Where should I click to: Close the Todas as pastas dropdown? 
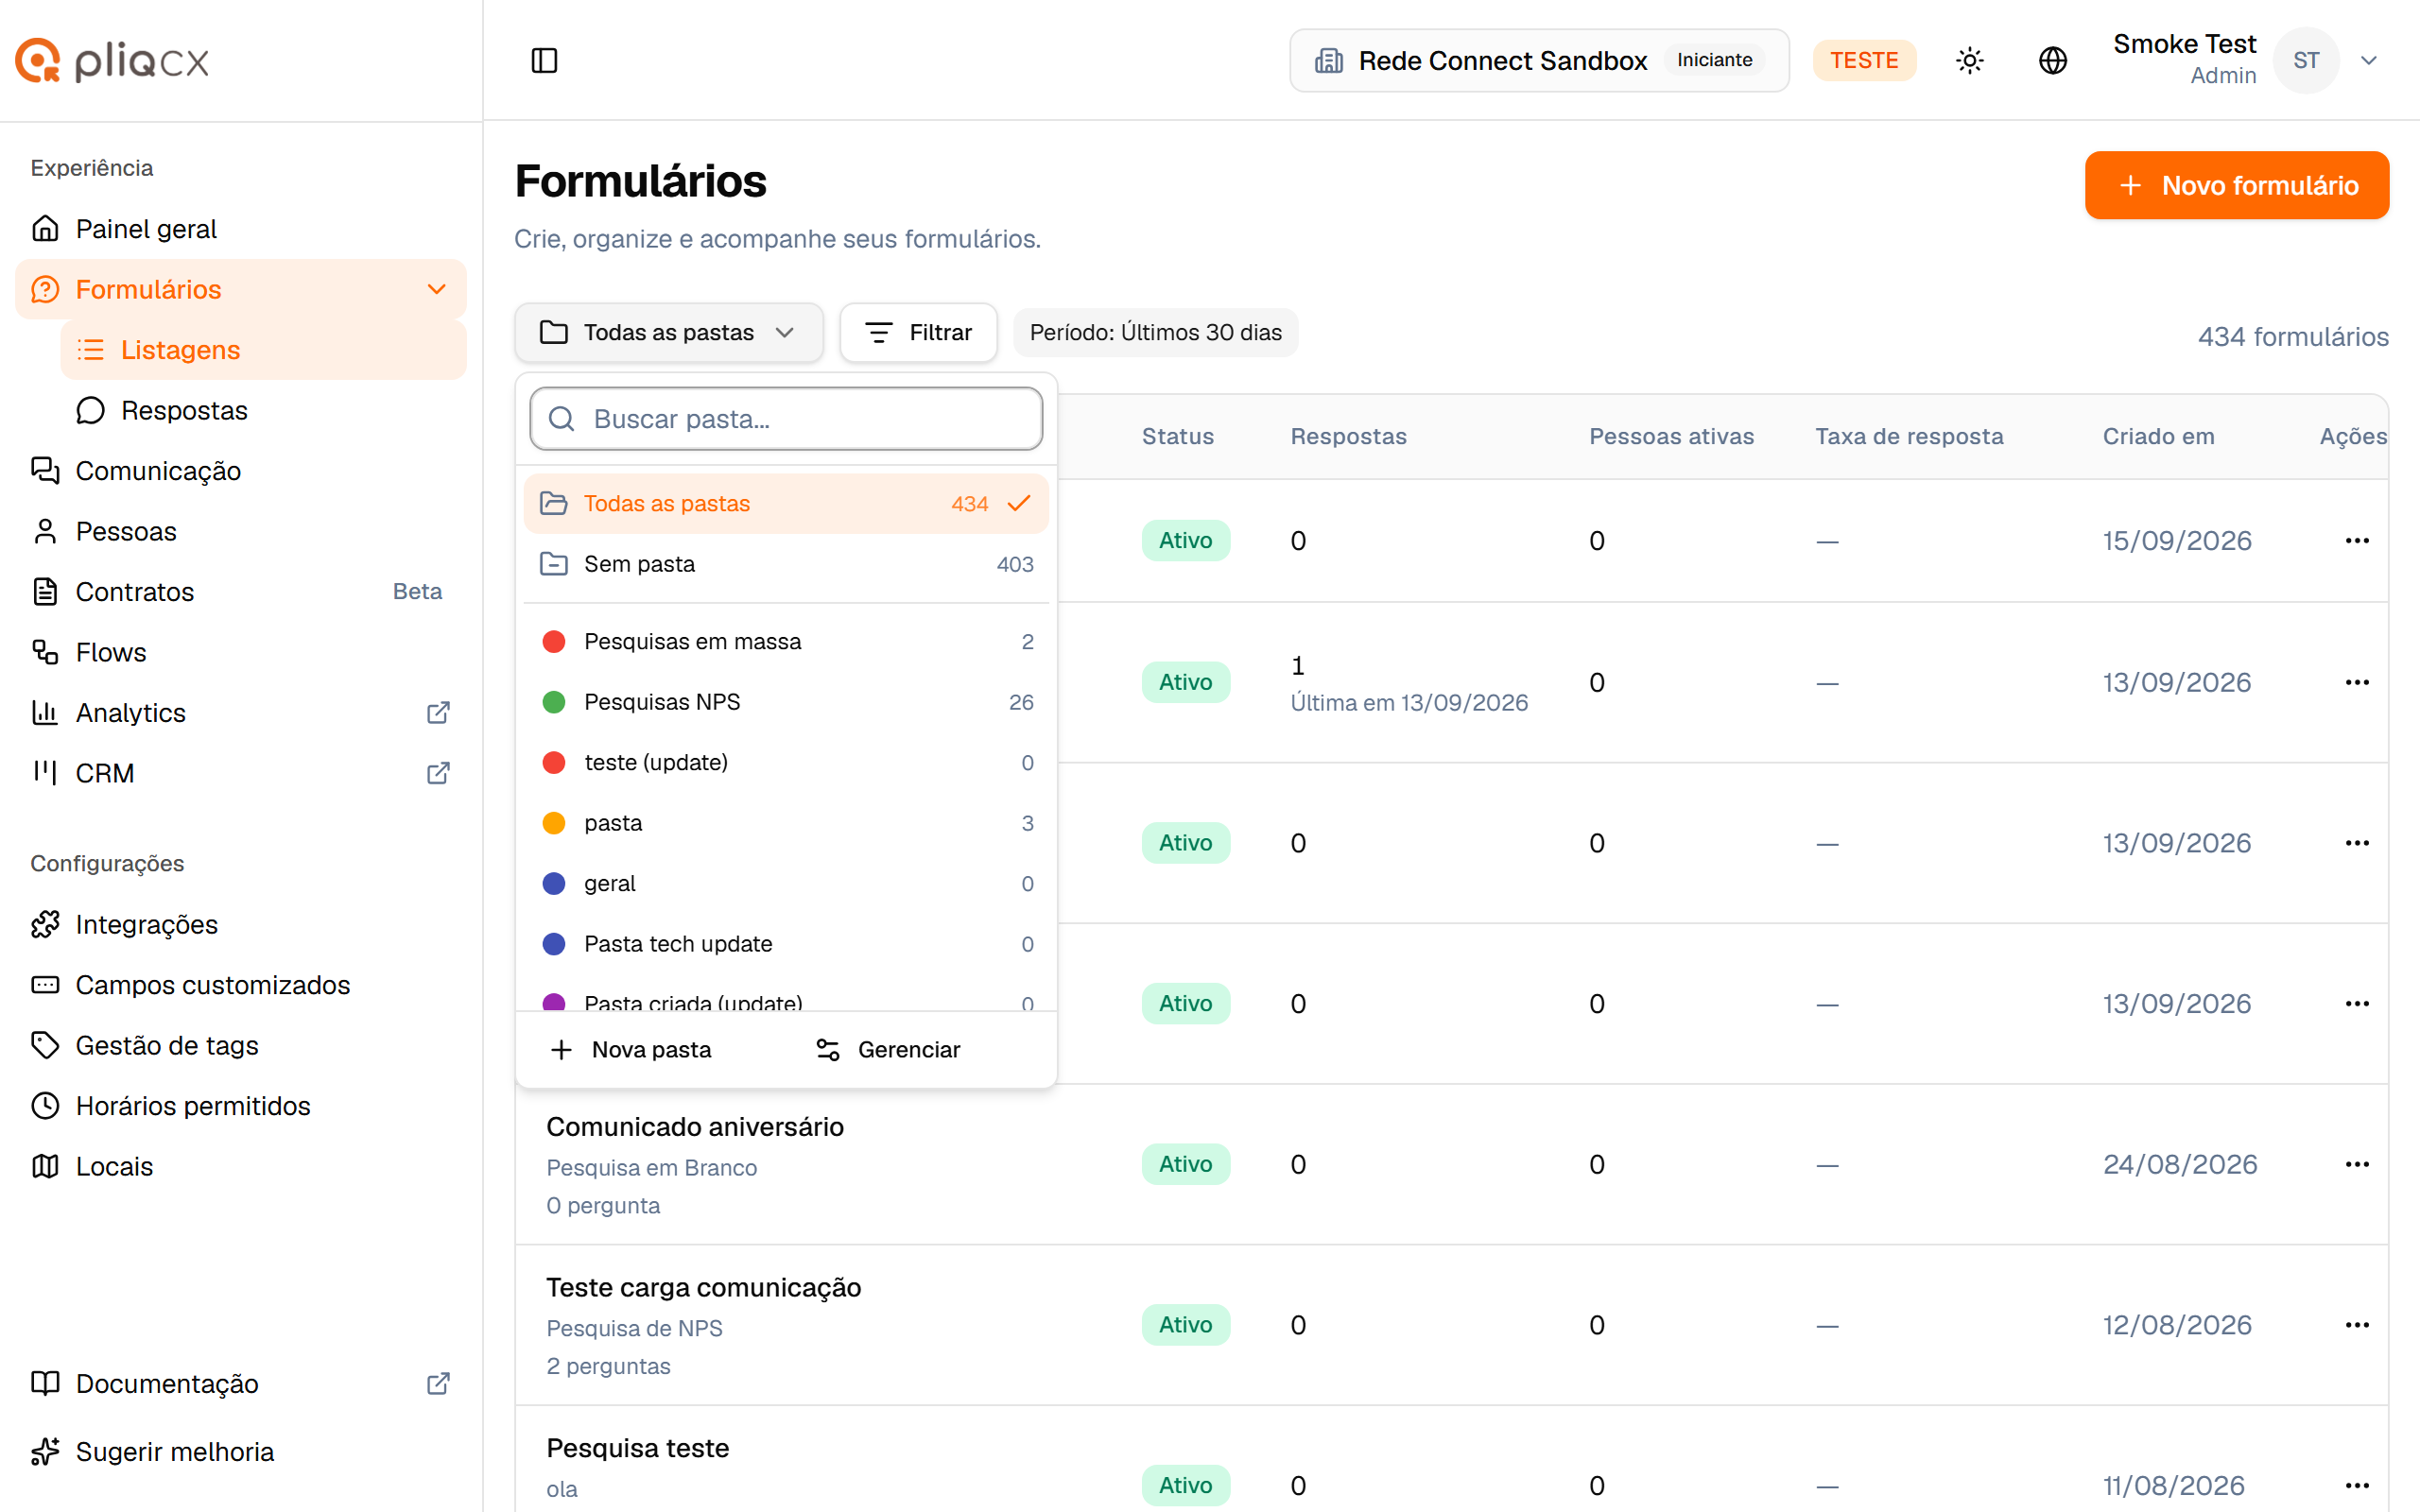point(668,333)
